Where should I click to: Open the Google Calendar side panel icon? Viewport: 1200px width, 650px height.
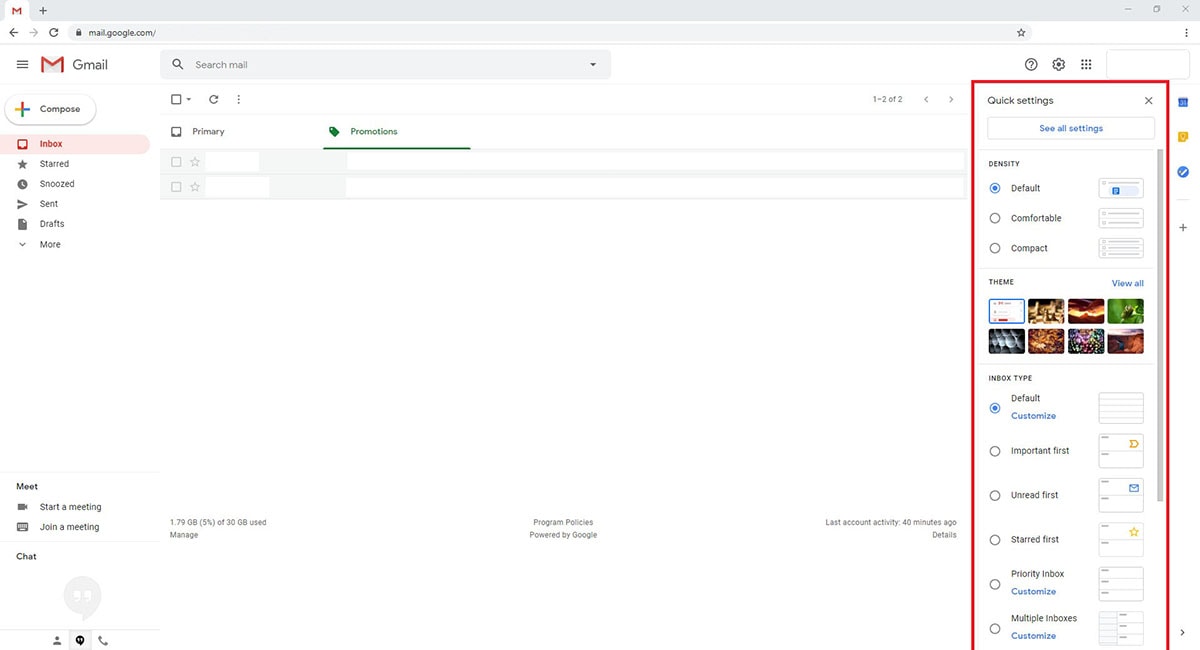coord(1183,102)
